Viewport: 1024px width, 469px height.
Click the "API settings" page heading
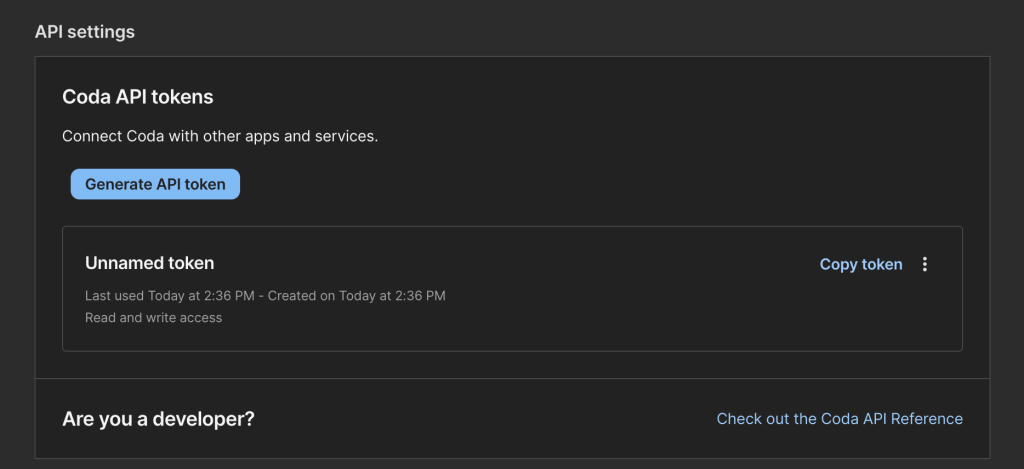point(85,32)
